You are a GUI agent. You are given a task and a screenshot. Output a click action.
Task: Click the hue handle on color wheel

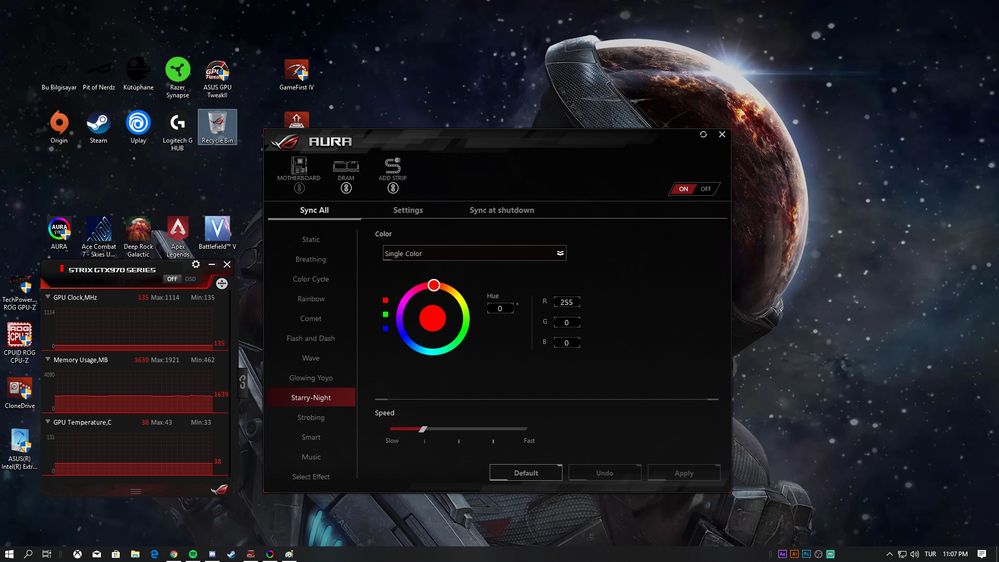pyautogui.click(x=433, y=285)
